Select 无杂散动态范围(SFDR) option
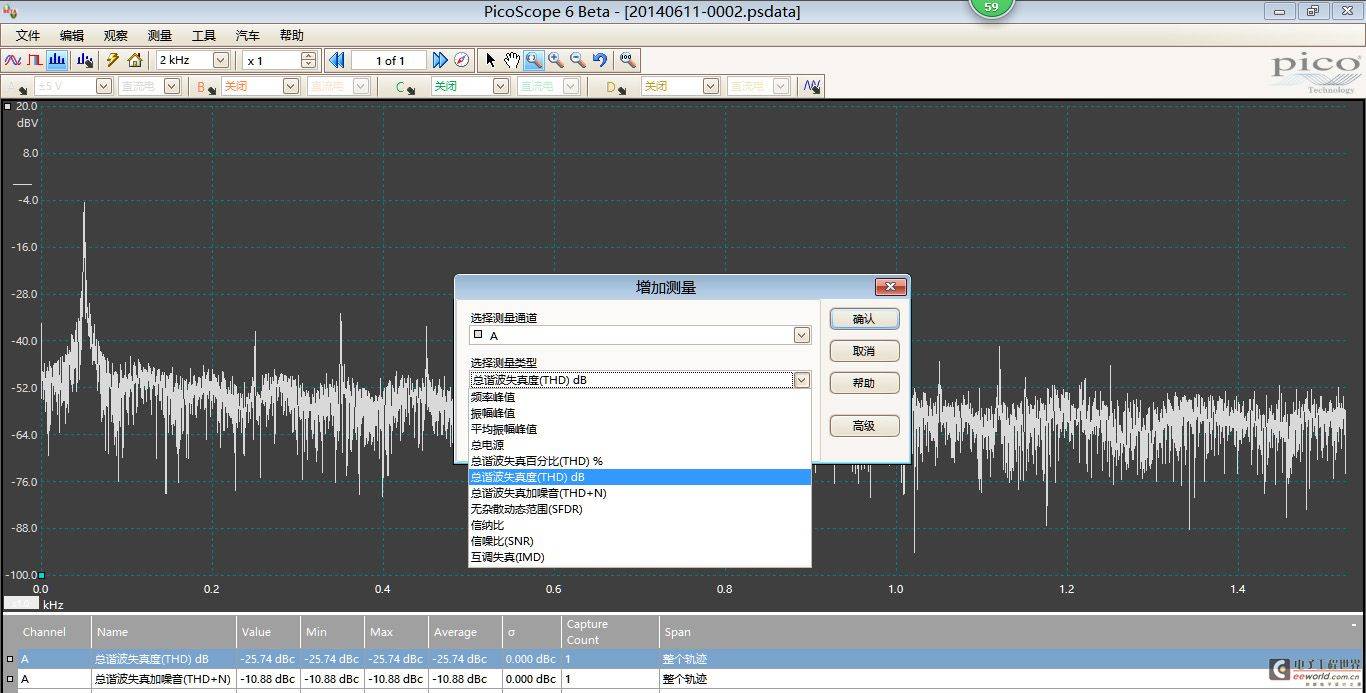This screenshot has height=693, width=1366. pyautogui.click(x=639, y=509)
